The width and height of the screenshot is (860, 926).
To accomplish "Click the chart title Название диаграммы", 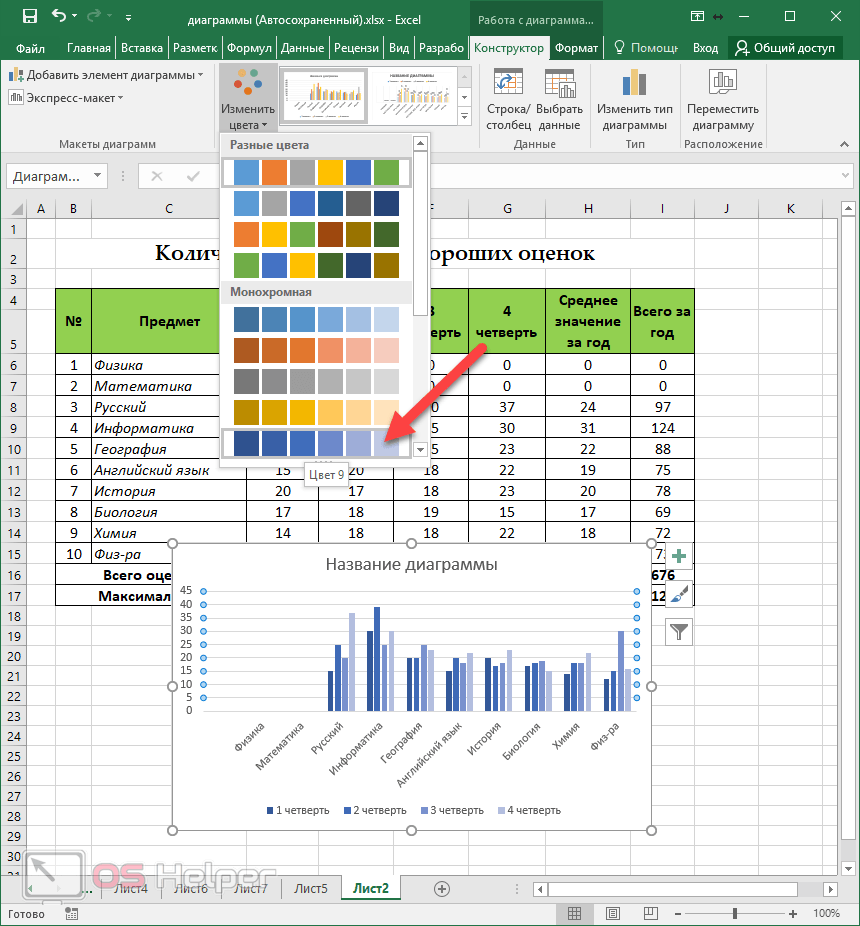I will point(412,565).
